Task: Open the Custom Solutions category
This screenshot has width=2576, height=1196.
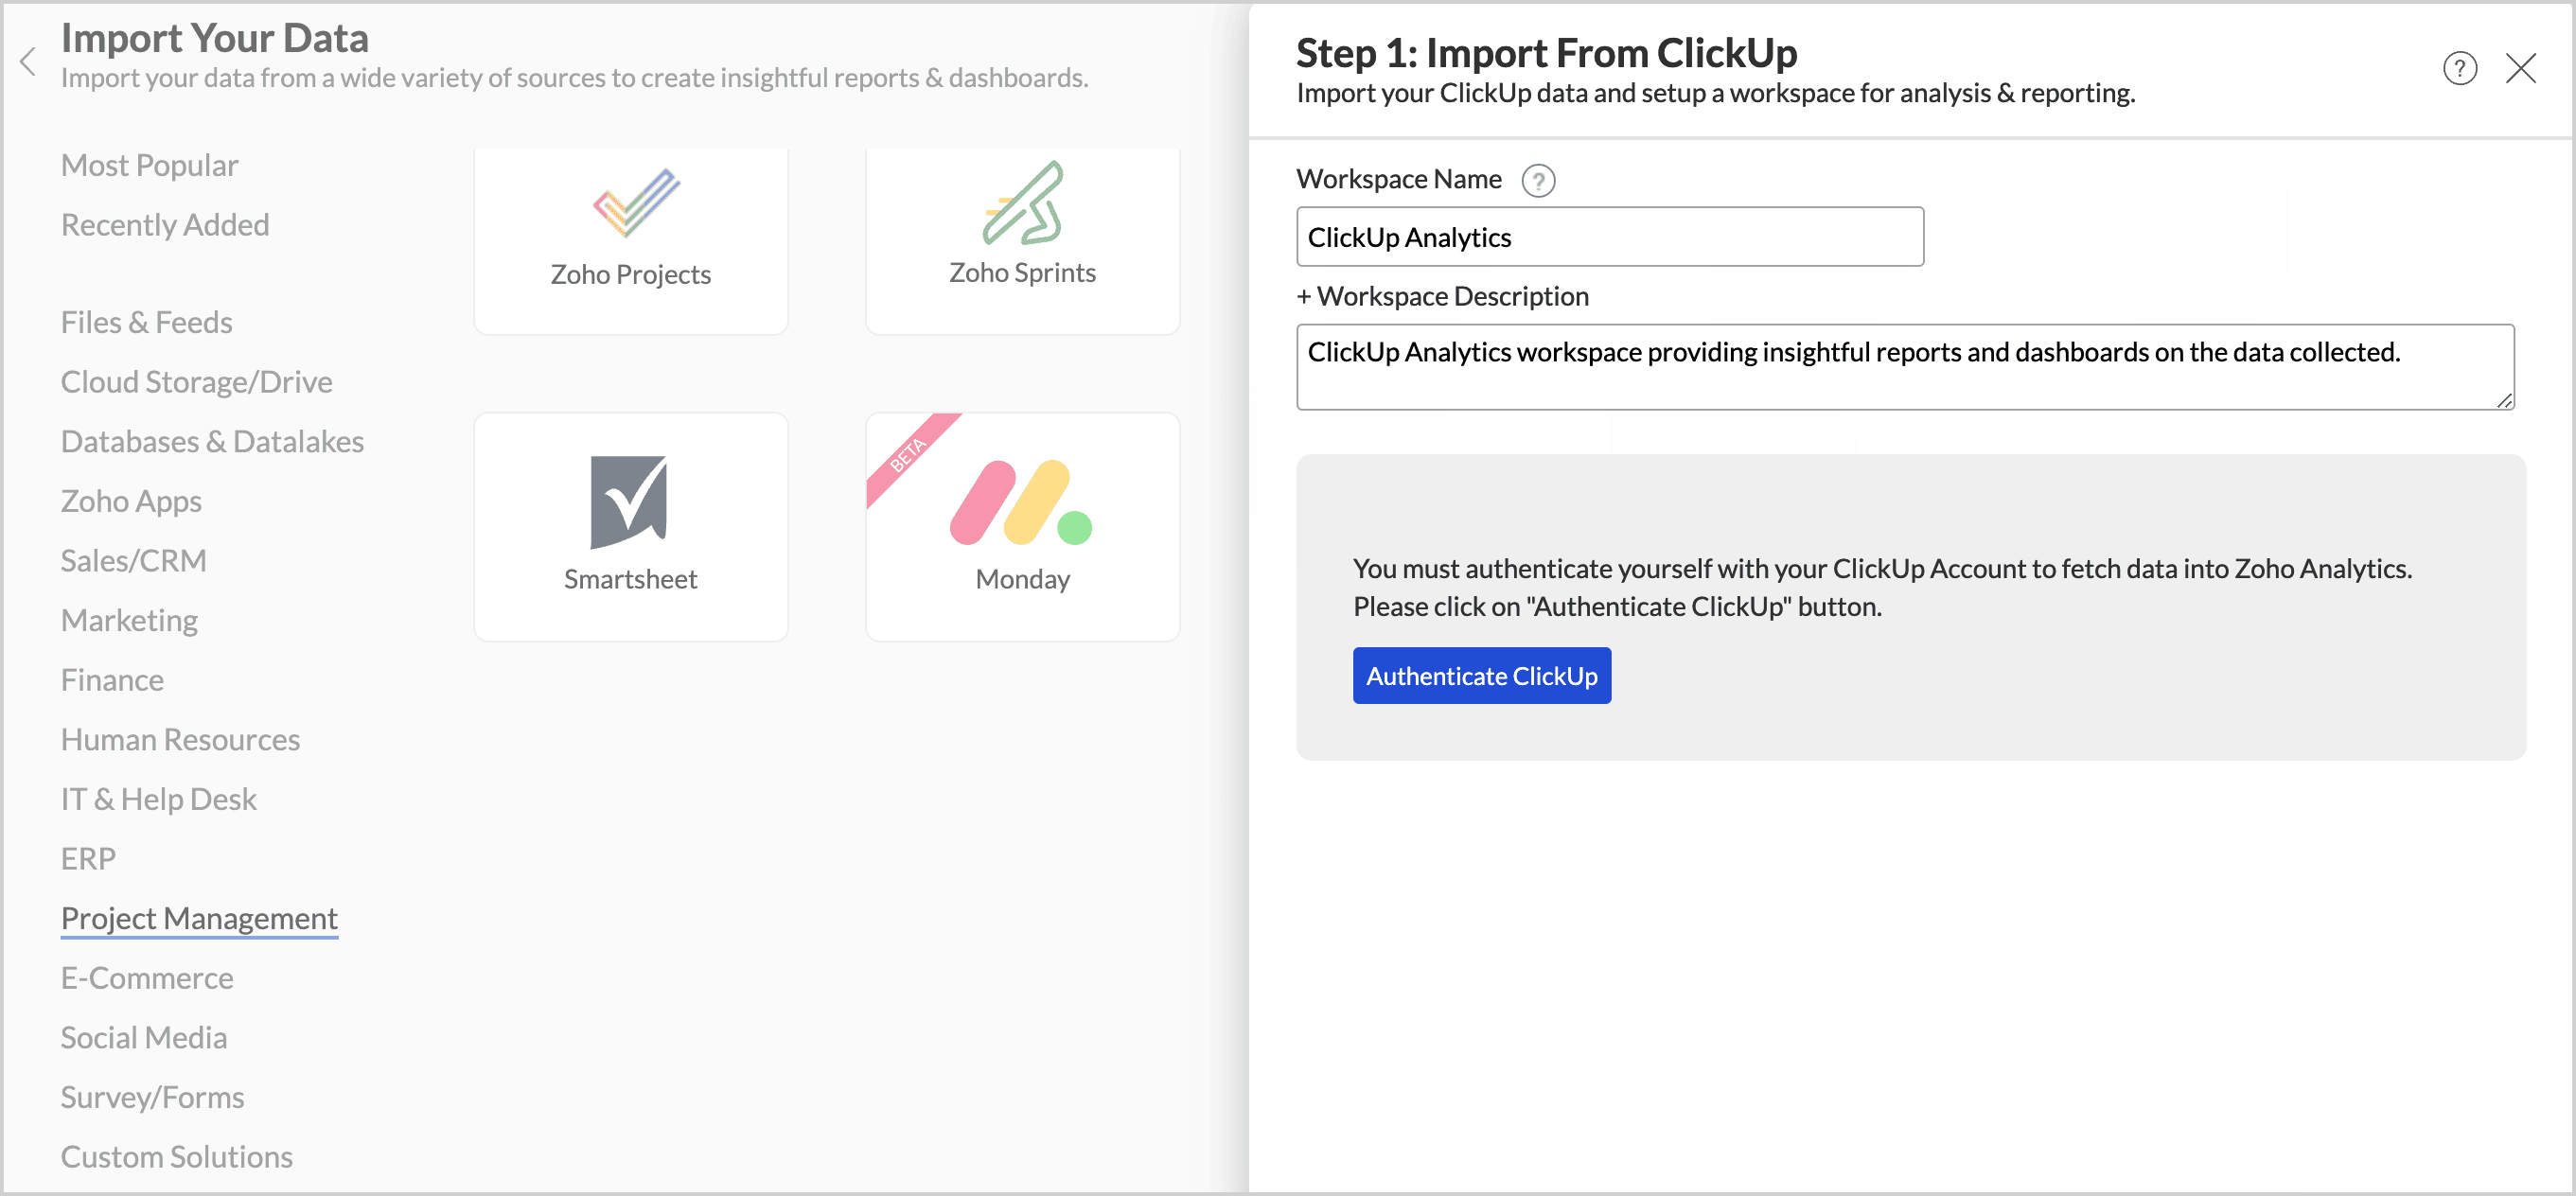Action: coord(177,1157)
